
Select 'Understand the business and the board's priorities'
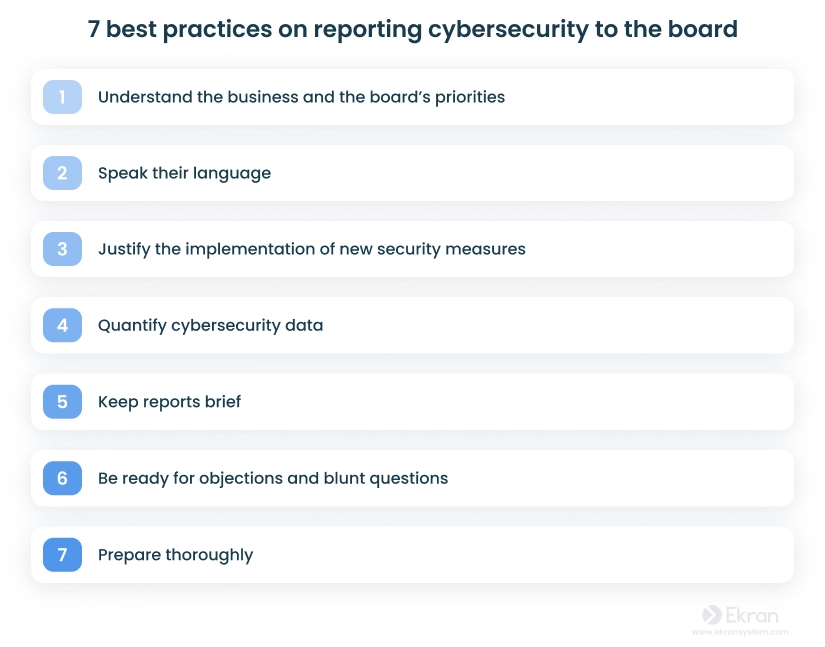[301, 97]
